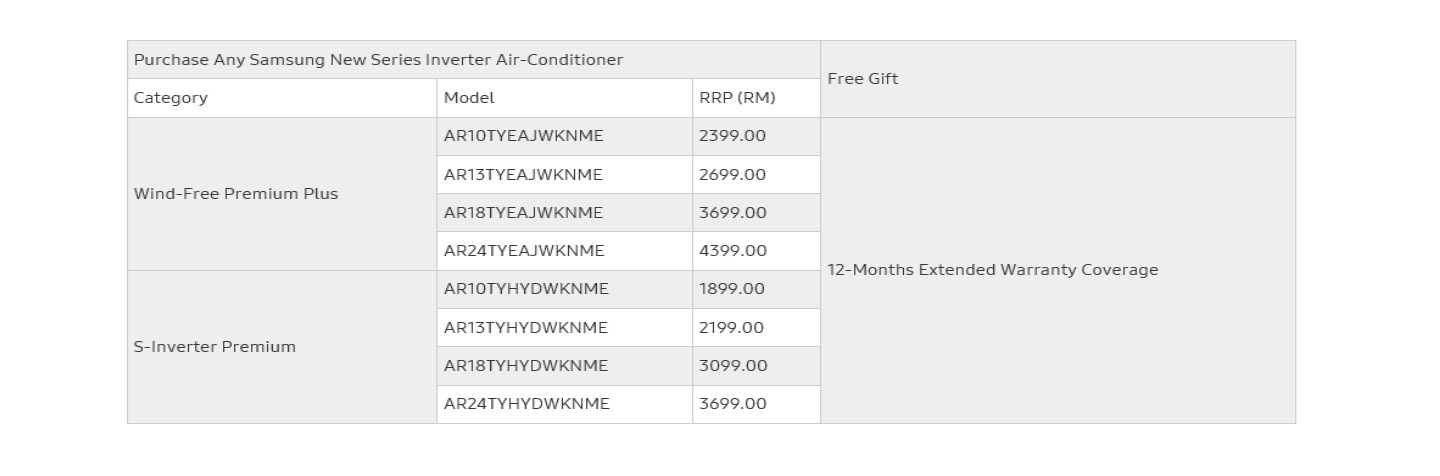
Task: Click the Free Gift header cell
Action: point(1058,79)
